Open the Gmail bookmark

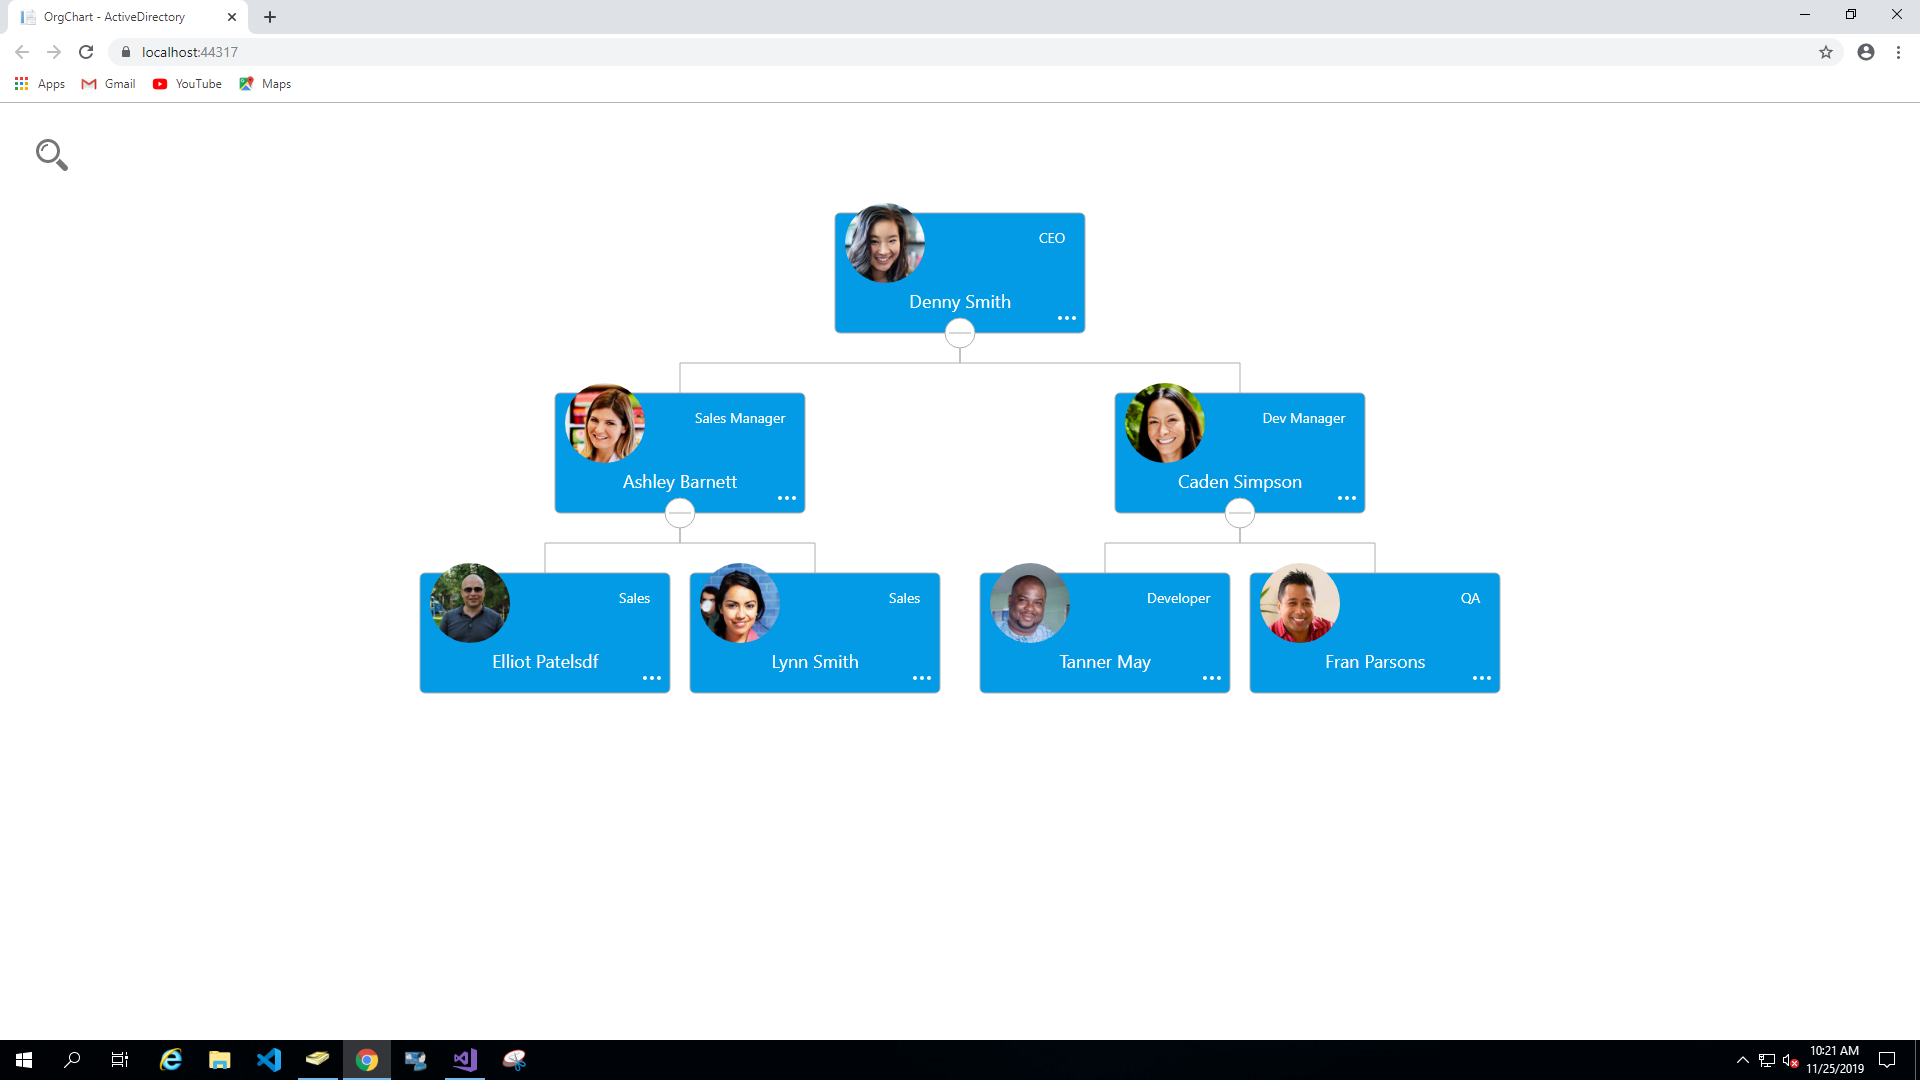[109, 84]
